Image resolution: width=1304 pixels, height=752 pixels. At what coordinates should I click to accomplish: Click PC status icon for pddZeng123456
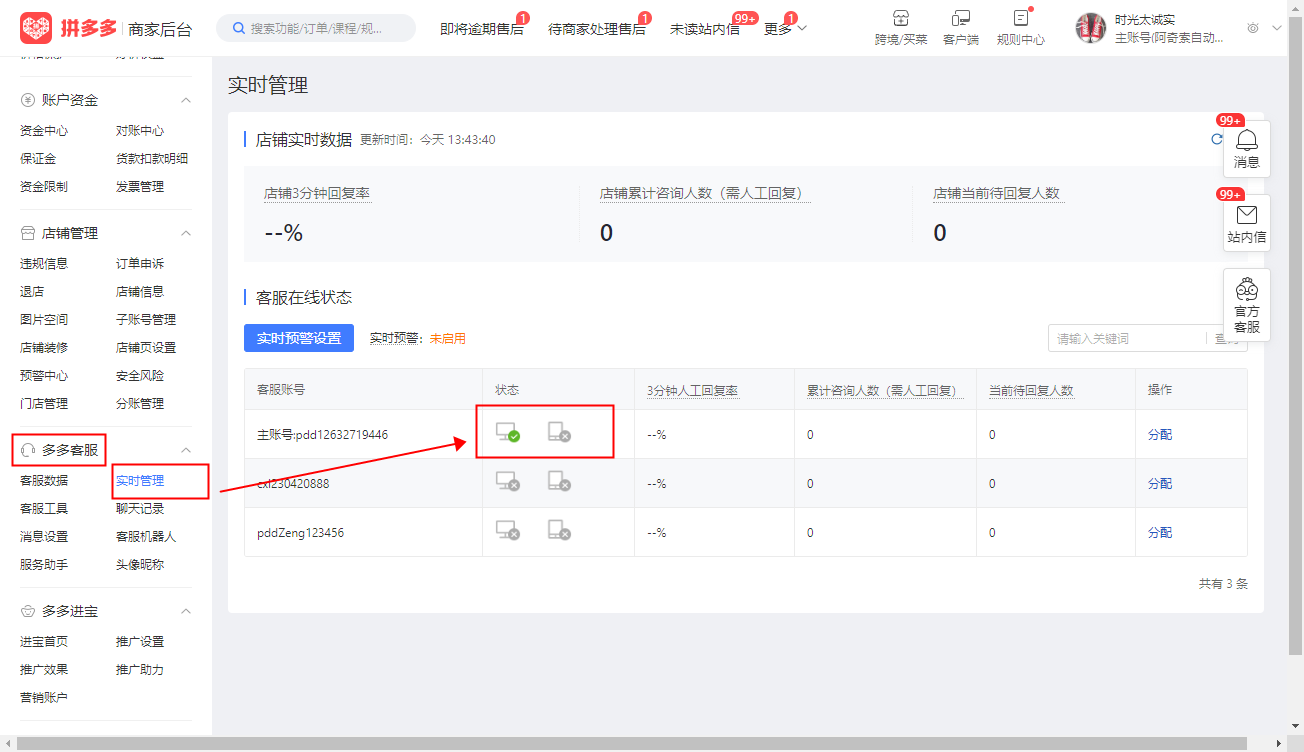pos(507,530)
